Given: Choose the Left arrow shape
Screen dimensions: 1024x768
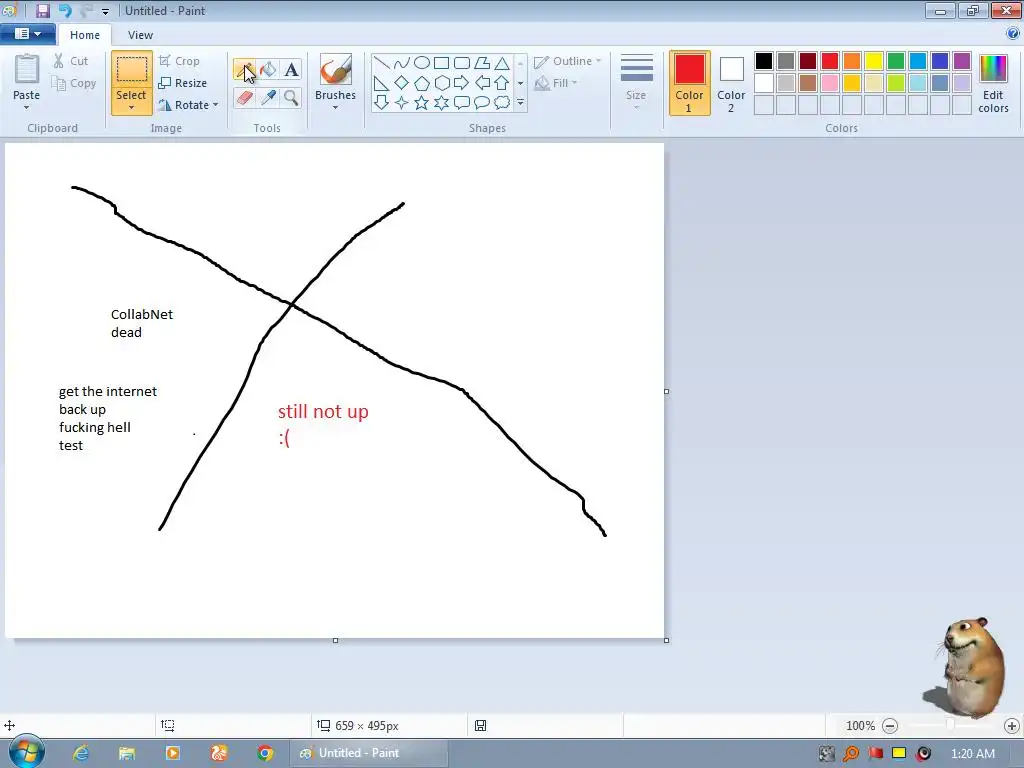Looking at the screenshot, I should (x=482, y=83).
